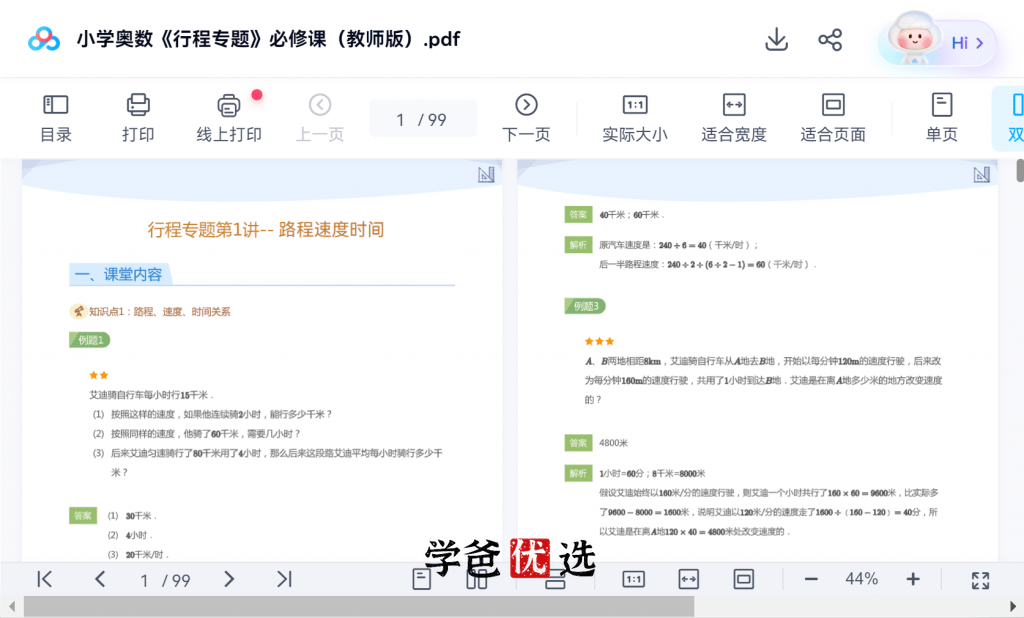This screenshot has height=618, width=1024.
Task: Select 适合页面 fit page in top toolbar
Action: (x=833, y=118)
